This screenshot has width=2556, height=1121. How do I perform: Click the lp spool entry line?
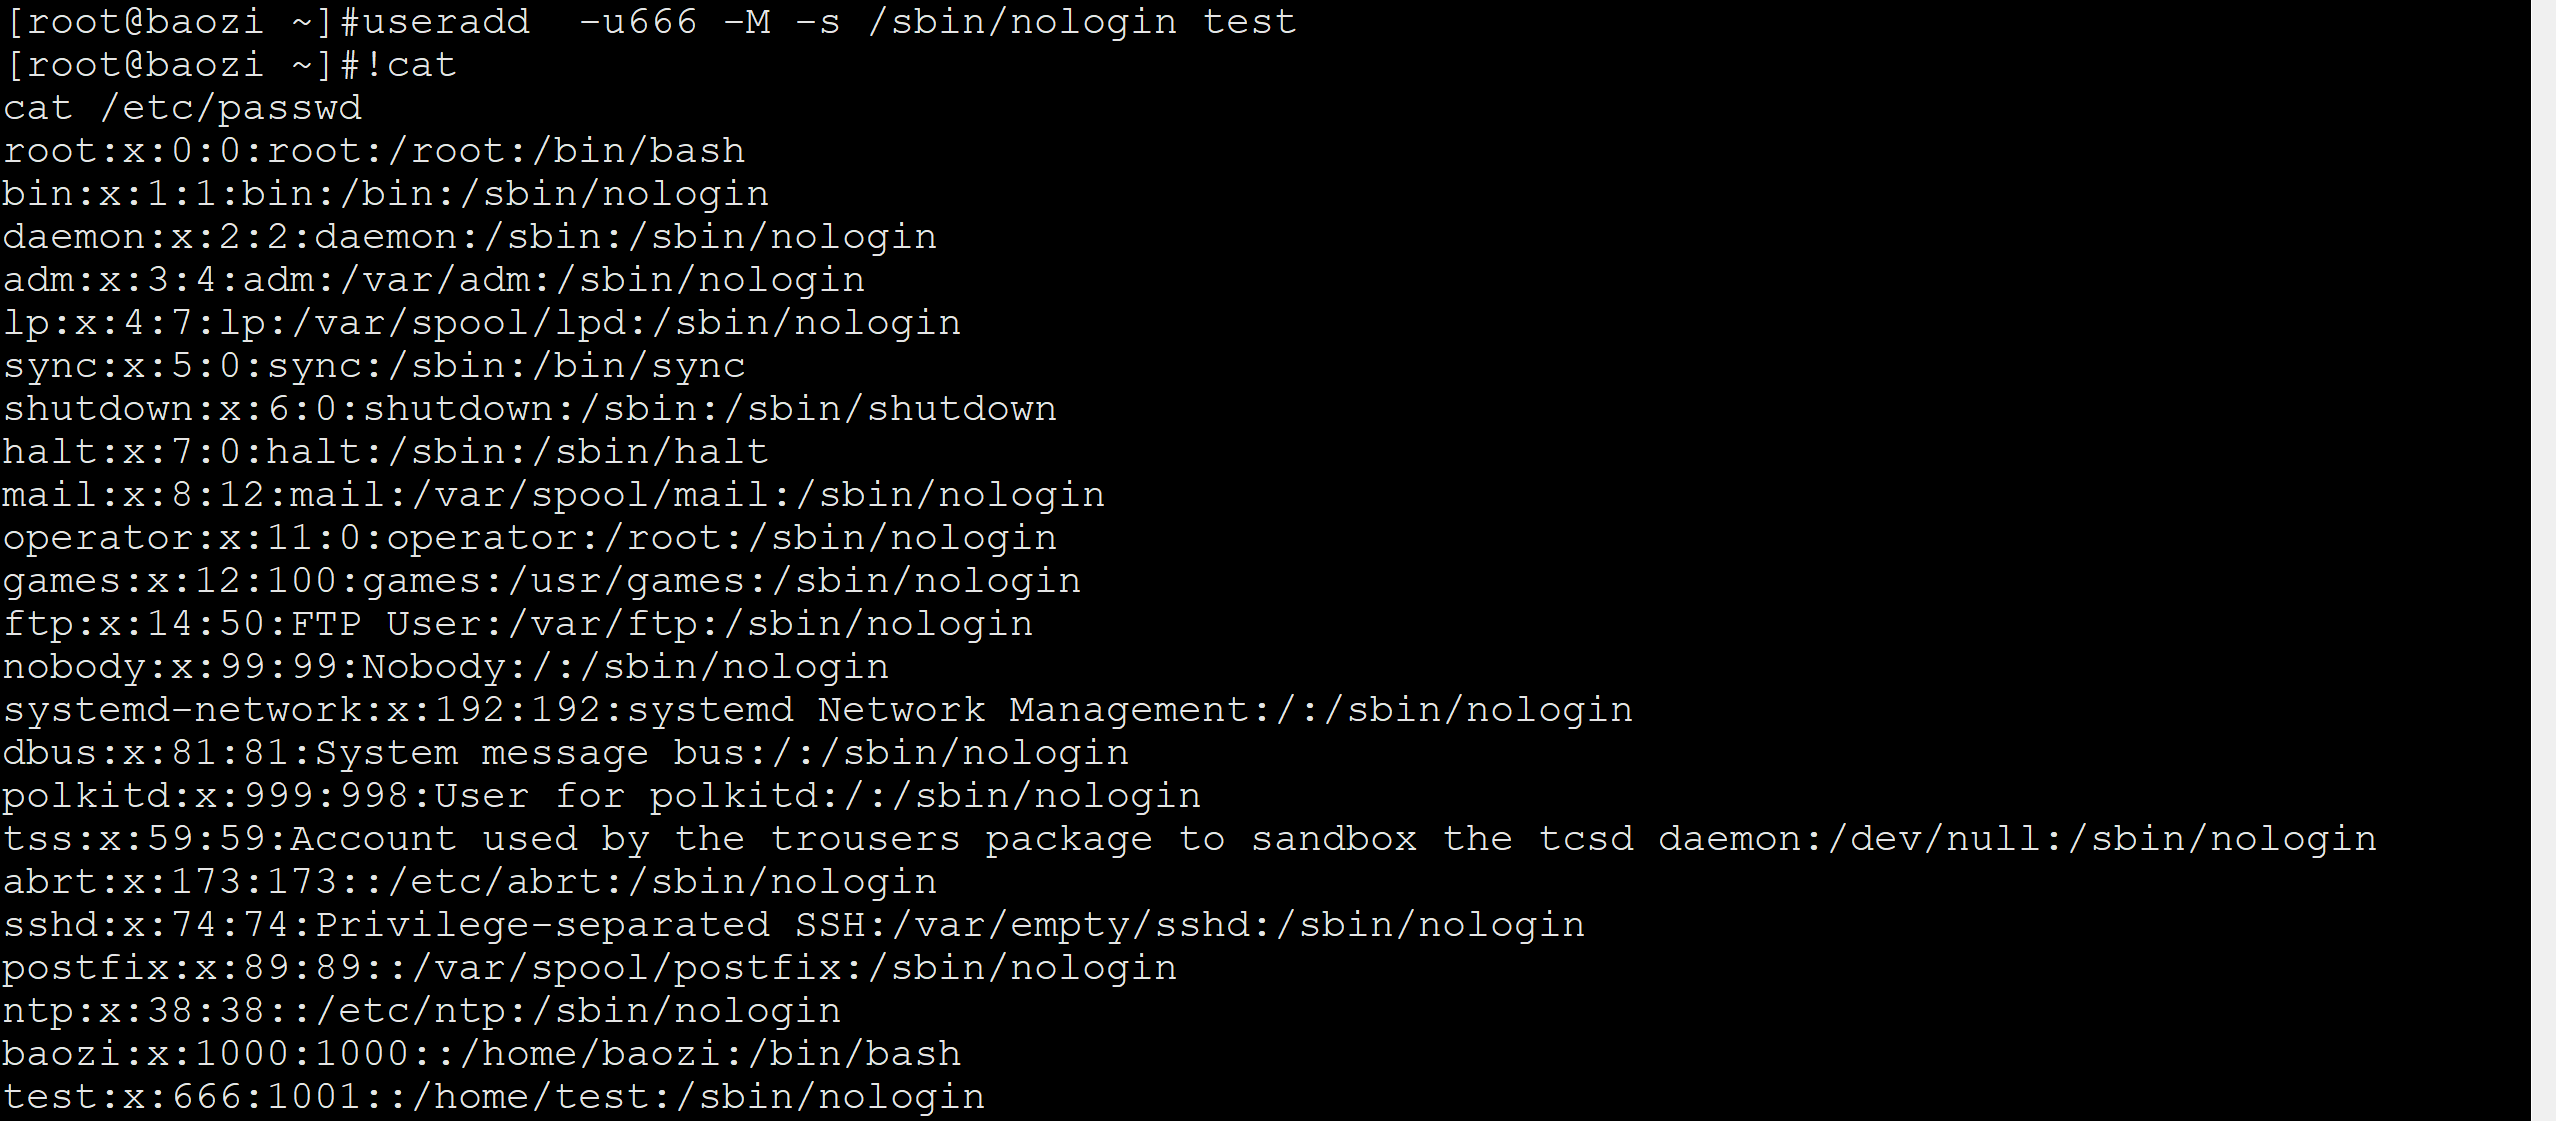(481, 323)
